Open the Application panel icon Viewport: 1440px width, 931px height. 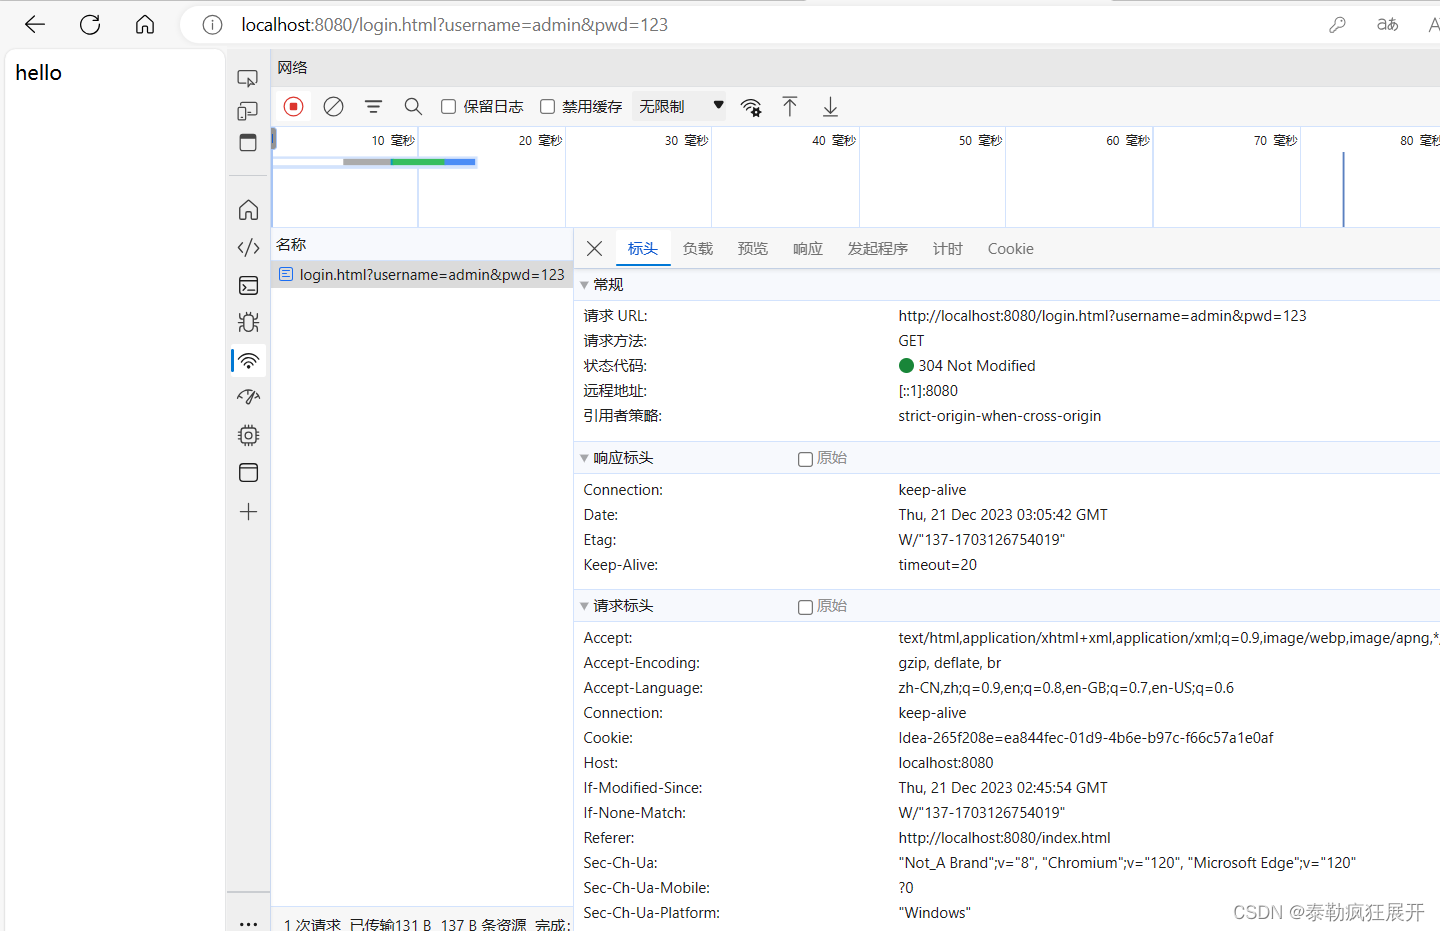248,472
